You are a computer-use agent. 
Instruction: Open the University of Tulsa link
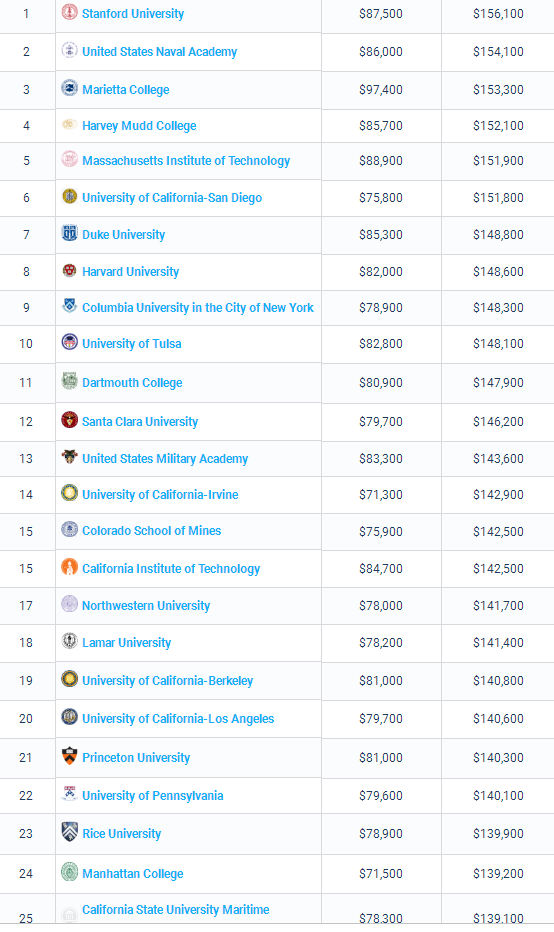[x=132, y=344]
